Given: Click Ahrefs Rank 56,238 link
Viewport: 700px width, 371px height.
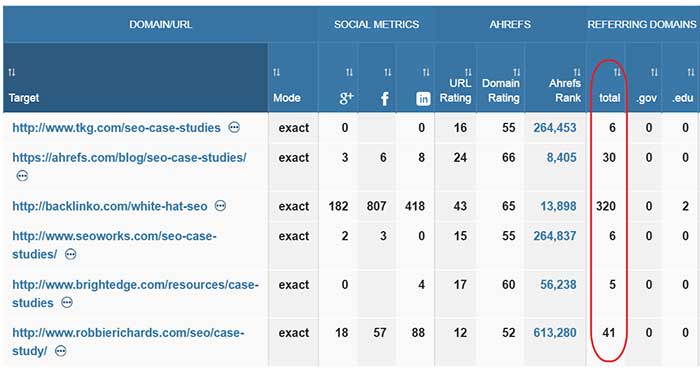Looking at the screenshot, I should 558,285.
